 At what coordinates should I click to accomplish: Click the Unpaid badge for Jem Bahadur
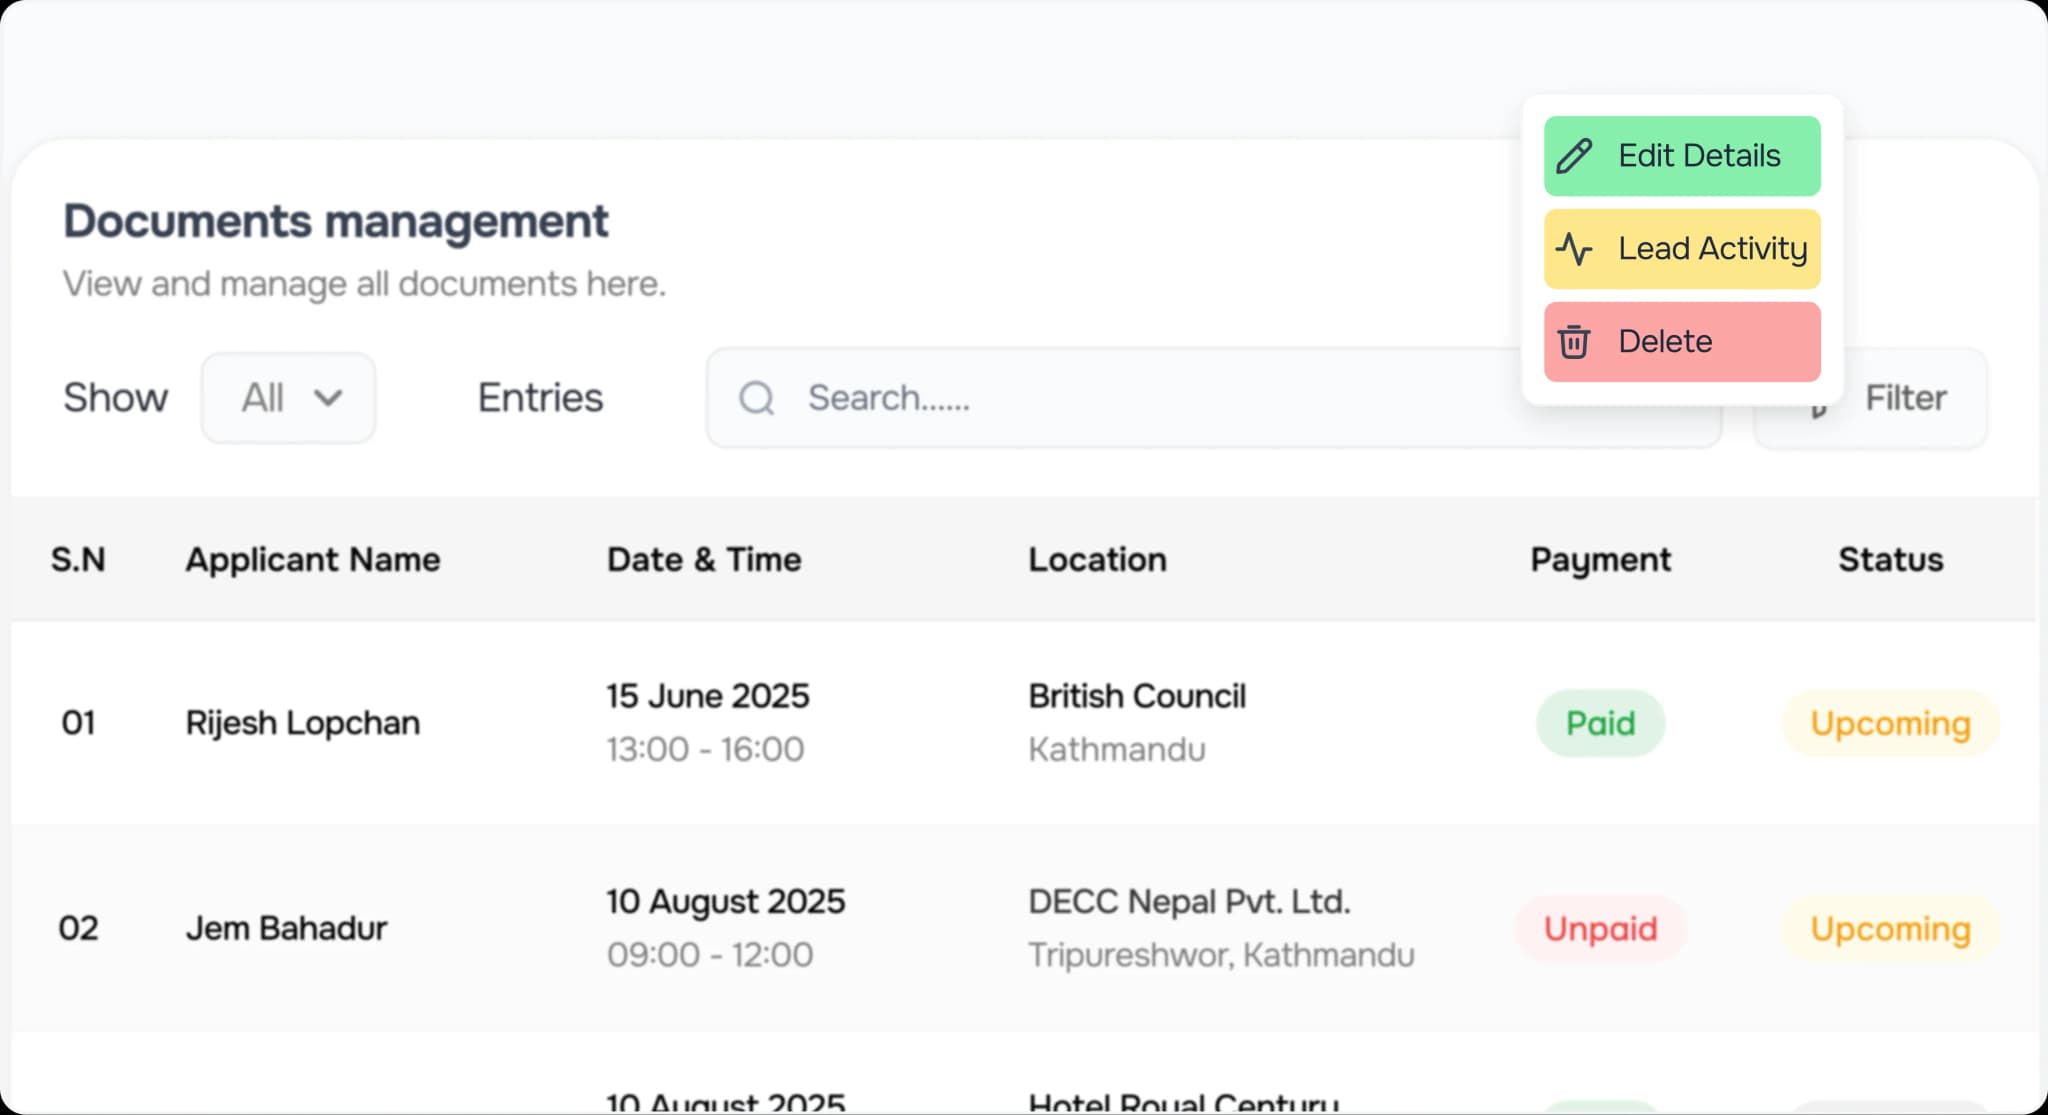tap(1600, 928)
